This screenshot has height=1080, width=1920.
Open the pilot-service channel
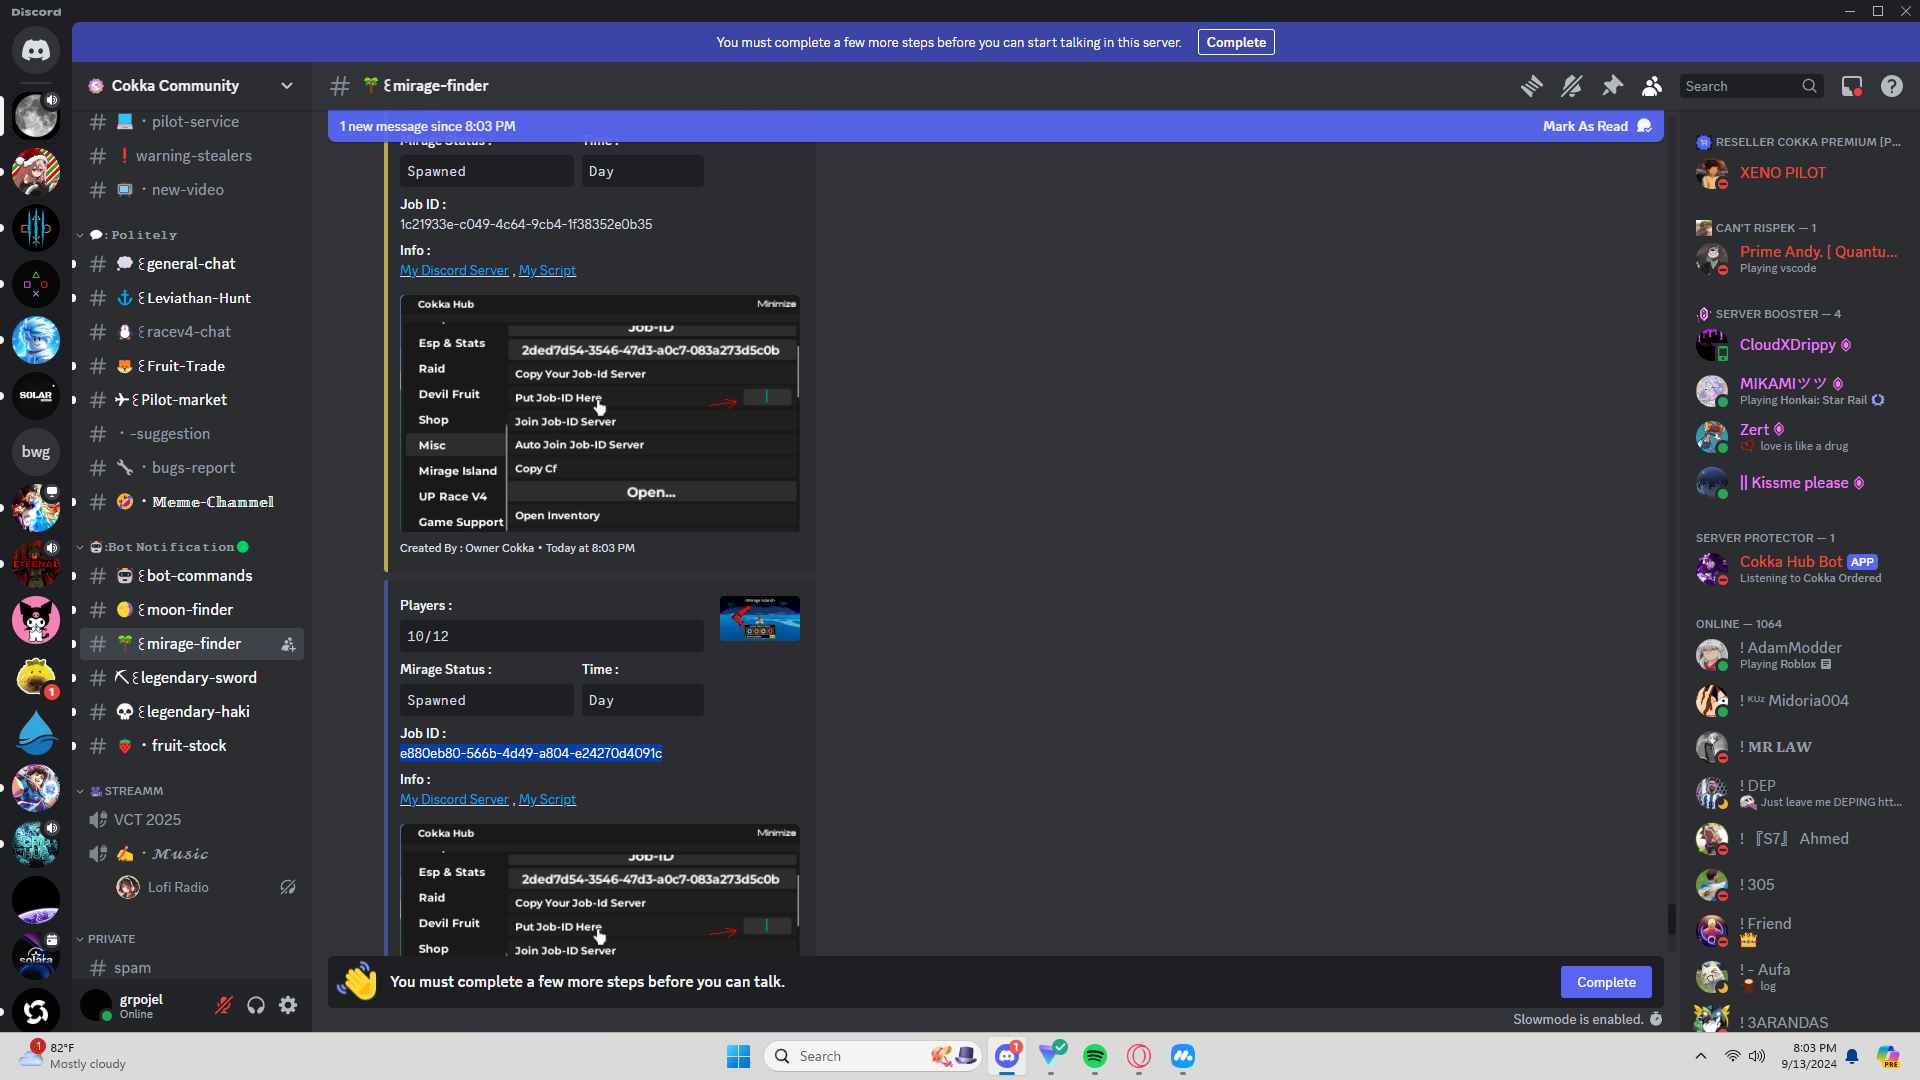coord(192,122)
